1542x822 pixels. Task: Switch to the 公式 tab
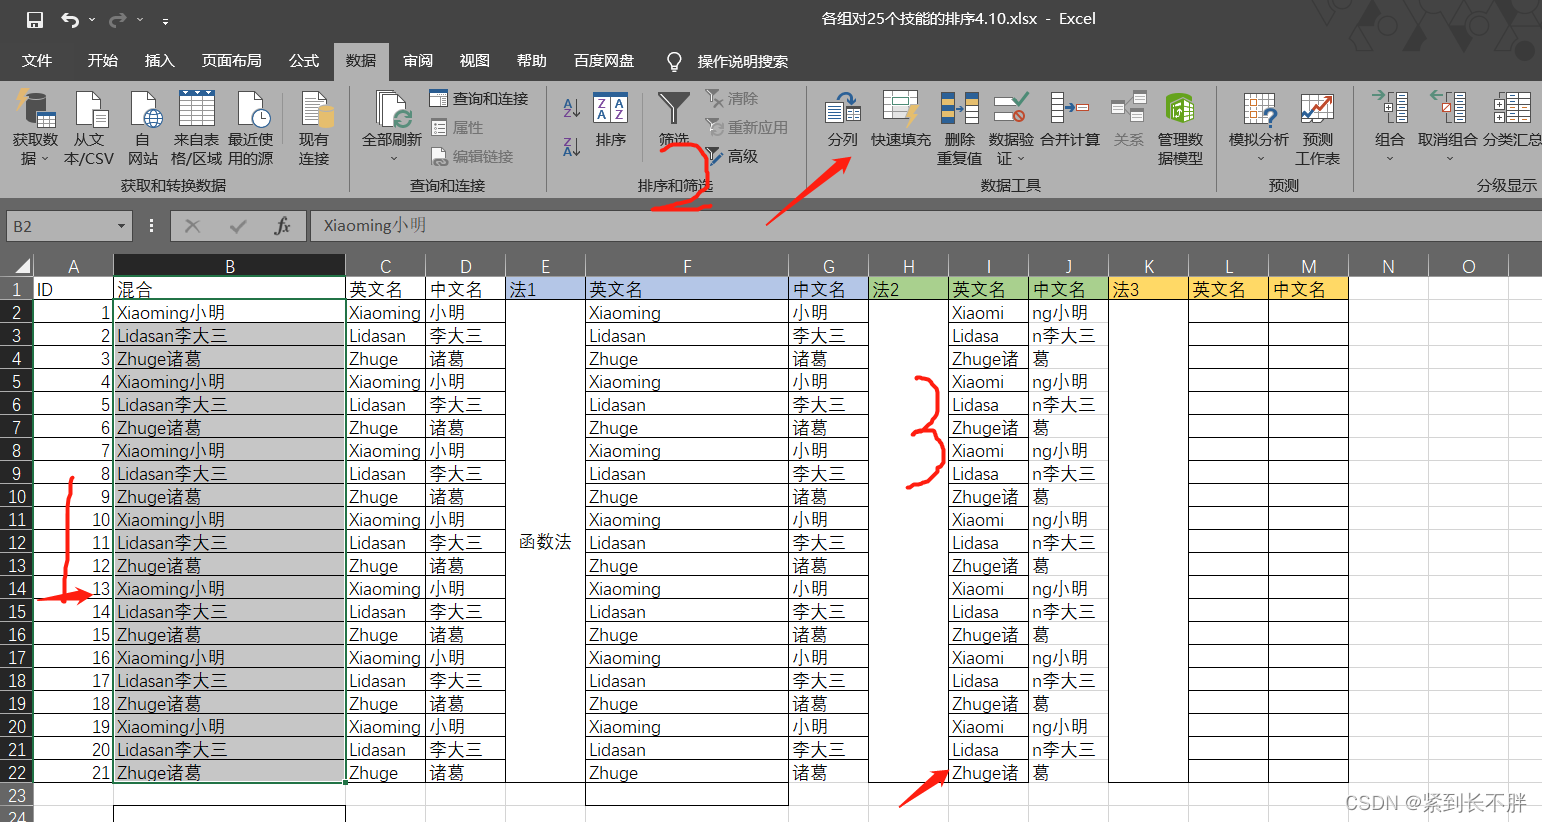[304, 61]
